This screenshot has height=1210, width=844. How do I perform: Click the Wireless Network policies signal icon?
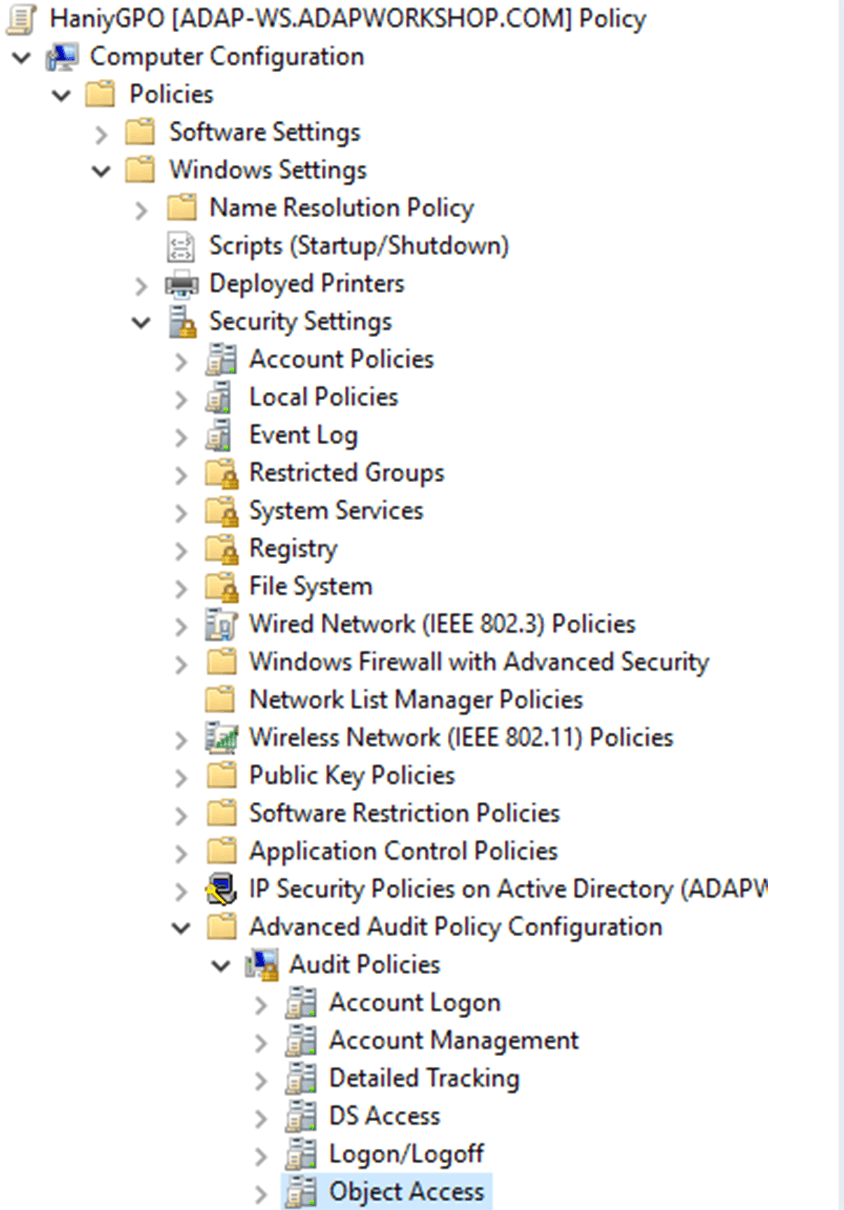pos(221,738)
